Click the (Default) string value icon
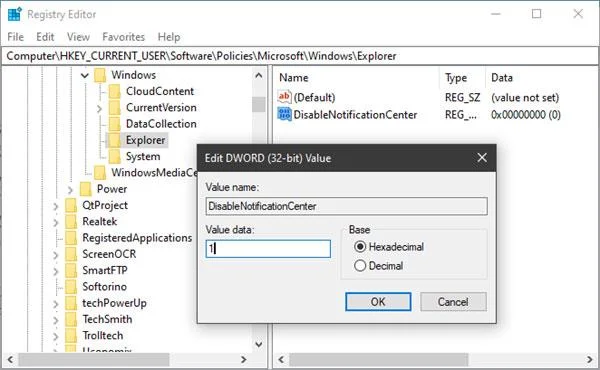Viewport: 600px width, 370px height. point(284,97)
